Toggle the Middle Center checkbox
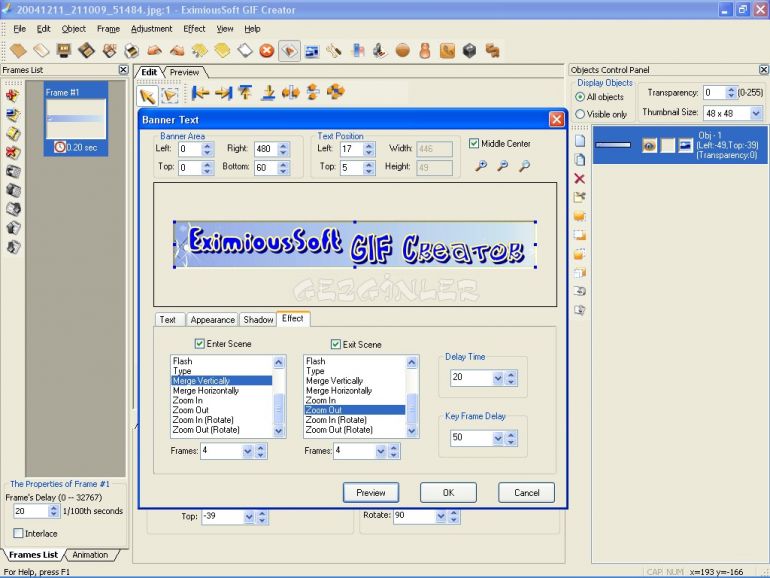 tap(474, 143)
